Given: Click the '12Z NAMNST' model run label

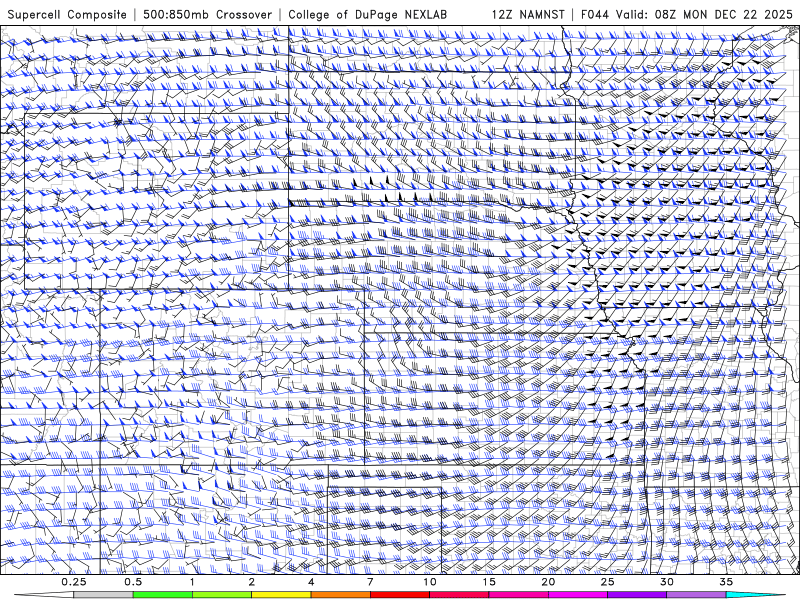Looking at the screenshot, I should tap(528, 14).
